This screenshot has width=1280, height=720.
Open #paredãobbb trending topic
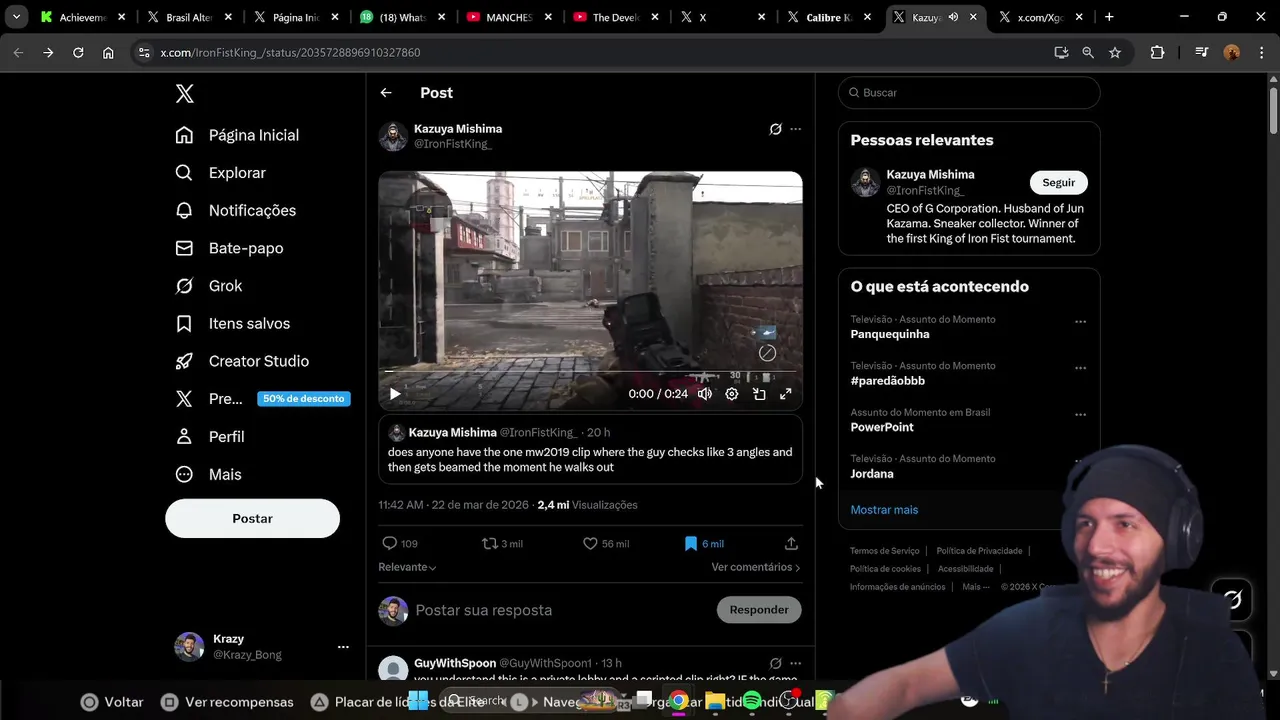pyautogui.click(x=888, y=381)
